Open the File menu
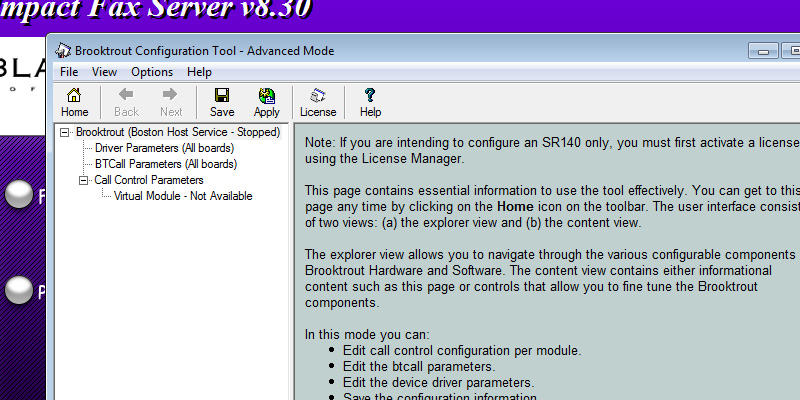This screenshot has width=800, height=400. [69, 72]
